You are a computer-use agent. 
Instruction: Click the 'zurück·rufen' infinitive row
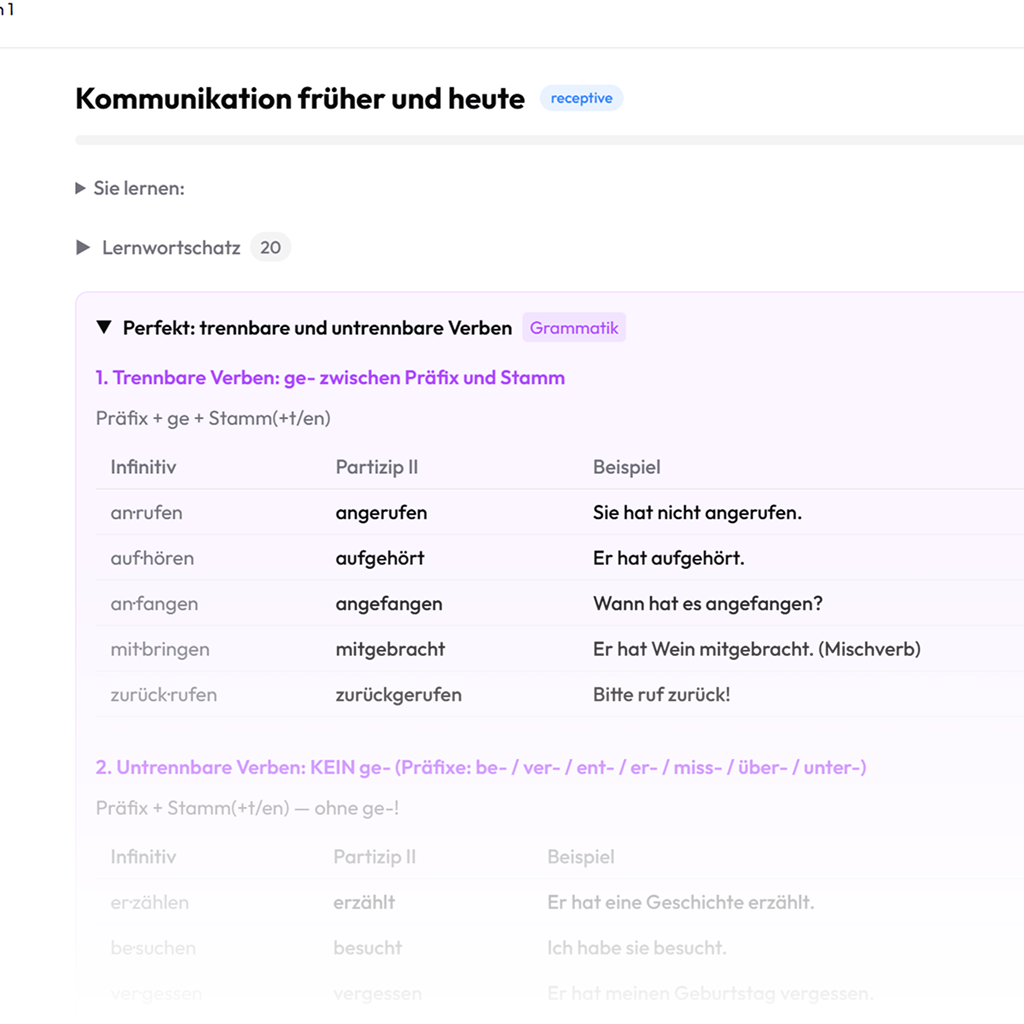(163, 695)
